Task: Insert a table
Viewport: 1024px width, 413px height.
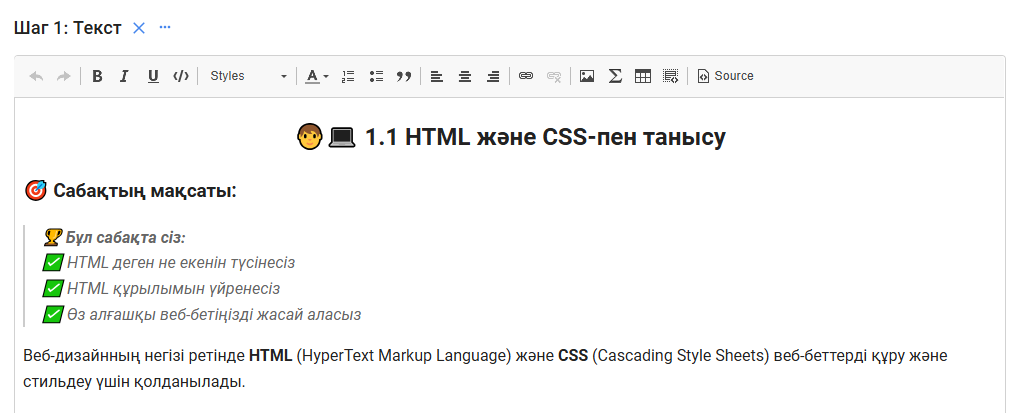Action: (x=643, y=76)
